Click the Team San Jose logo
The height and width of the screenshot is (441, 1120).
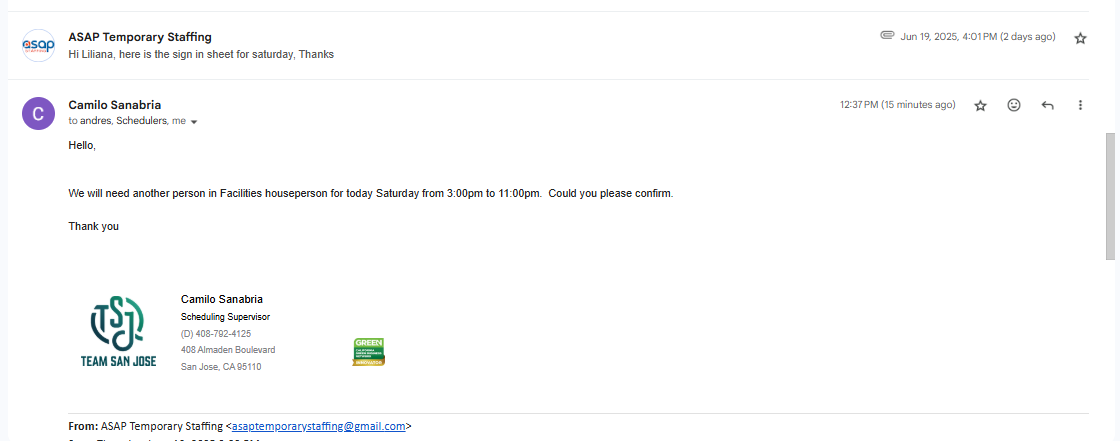point(118,332)
